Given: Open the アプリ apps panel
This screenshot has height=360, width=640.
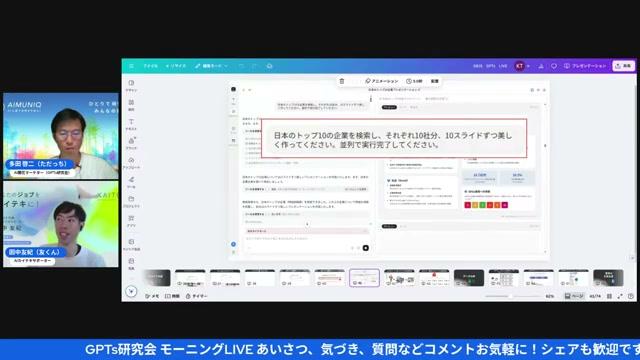Looking at the screenshot, I should click(131, 221).
